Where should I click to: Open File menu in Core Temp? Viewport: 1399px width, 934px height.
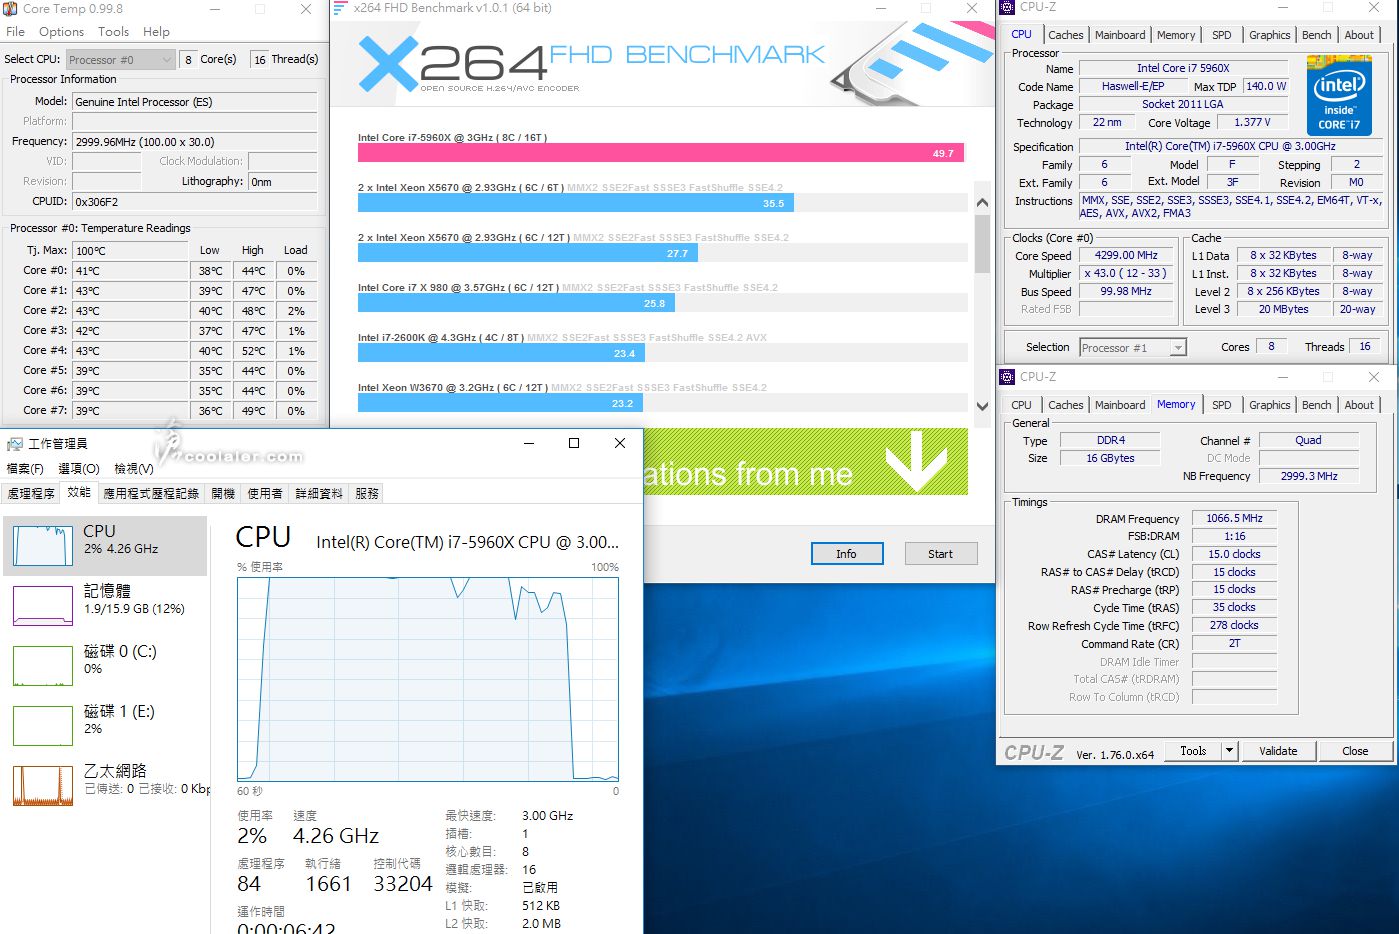click(15, 32)
